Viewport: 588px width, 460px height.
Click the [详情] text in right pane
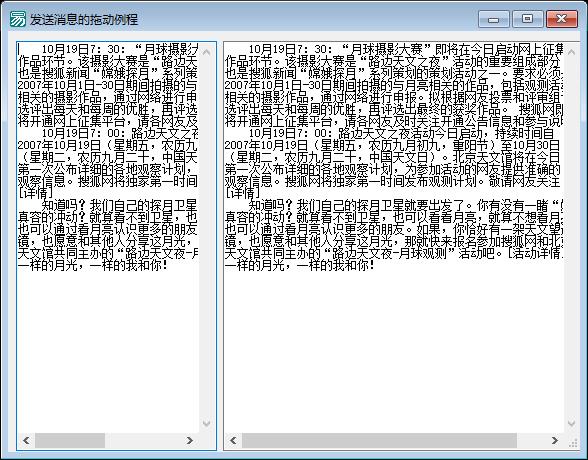[x=242, y=193]
